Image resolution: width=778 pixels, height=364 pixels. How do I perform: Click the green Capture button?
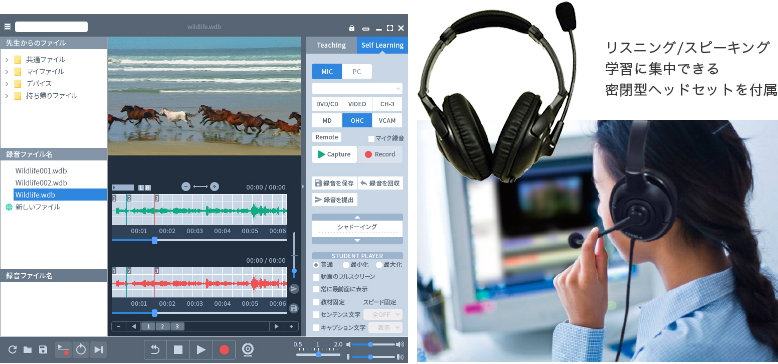pyautogui.click(x=334, y=154)
